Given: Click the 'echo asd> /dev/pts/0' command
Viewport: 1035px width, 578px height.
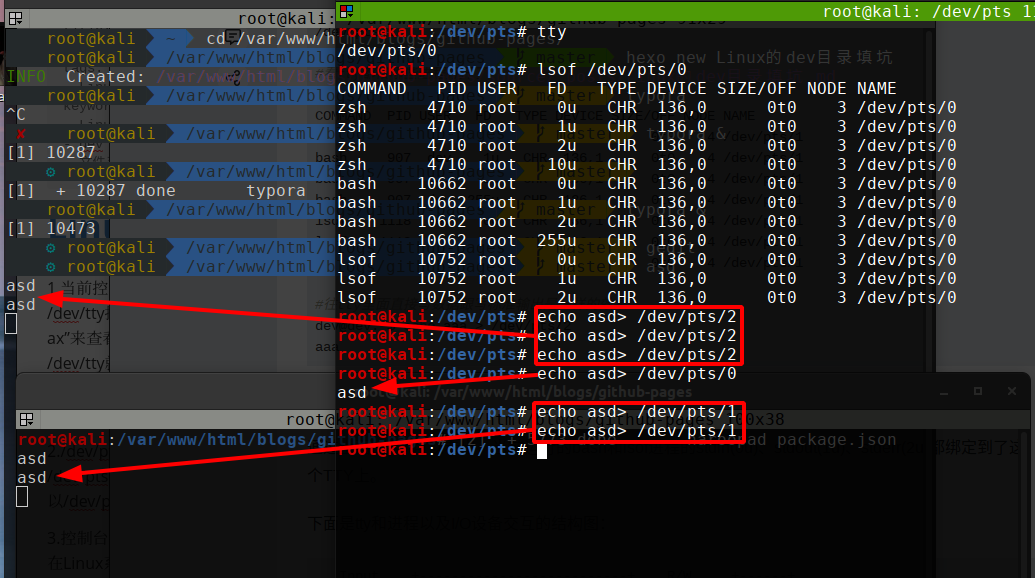Looking at the screenshot, I should pyautogui.click(x=636, y=373).
